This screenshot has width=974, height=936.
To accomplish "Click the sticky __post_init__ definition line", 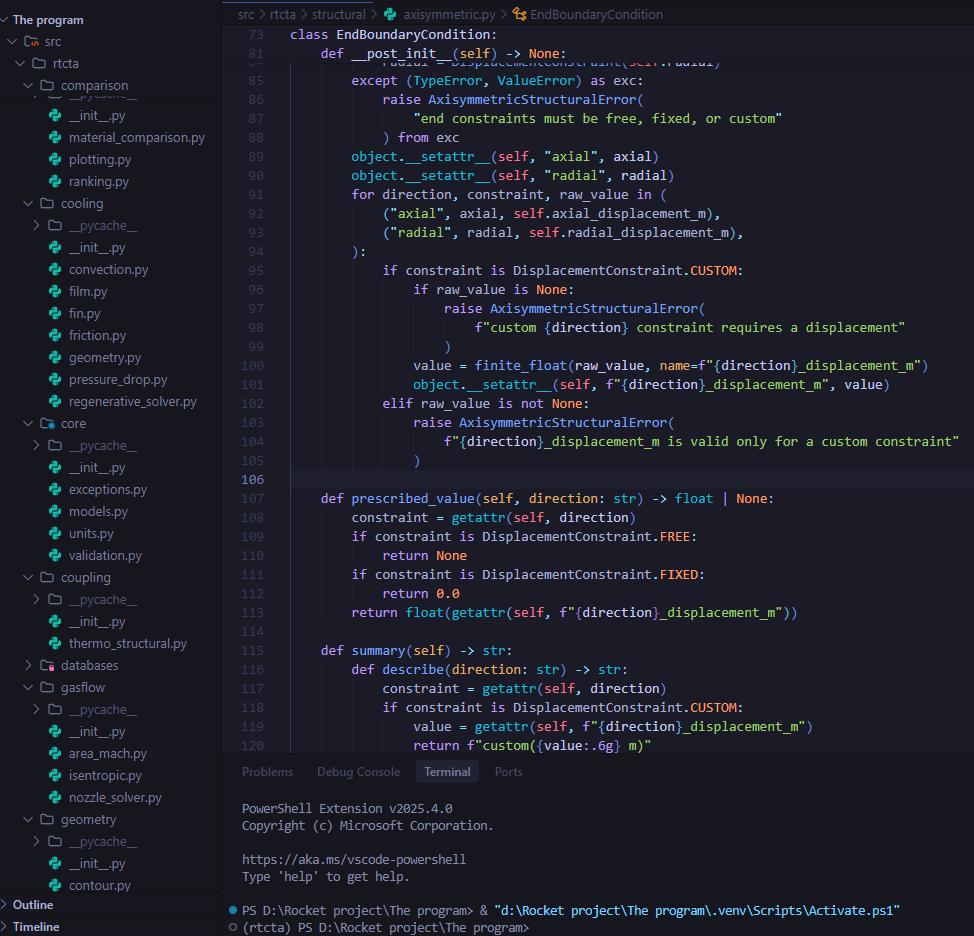I will click(x=444, y=54).
